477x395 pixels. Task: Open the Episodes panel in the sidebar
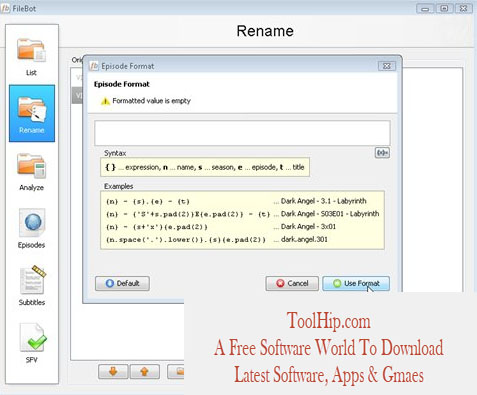(x=31, y=229)
